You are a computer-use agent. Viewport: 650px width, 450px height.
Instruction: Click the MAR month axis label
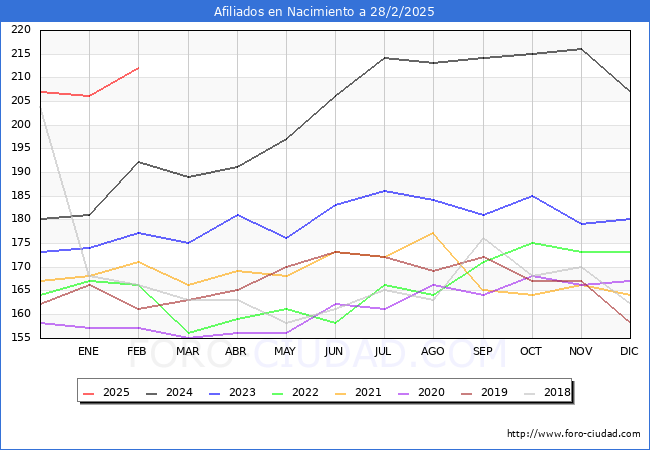[x=187, y=351]
